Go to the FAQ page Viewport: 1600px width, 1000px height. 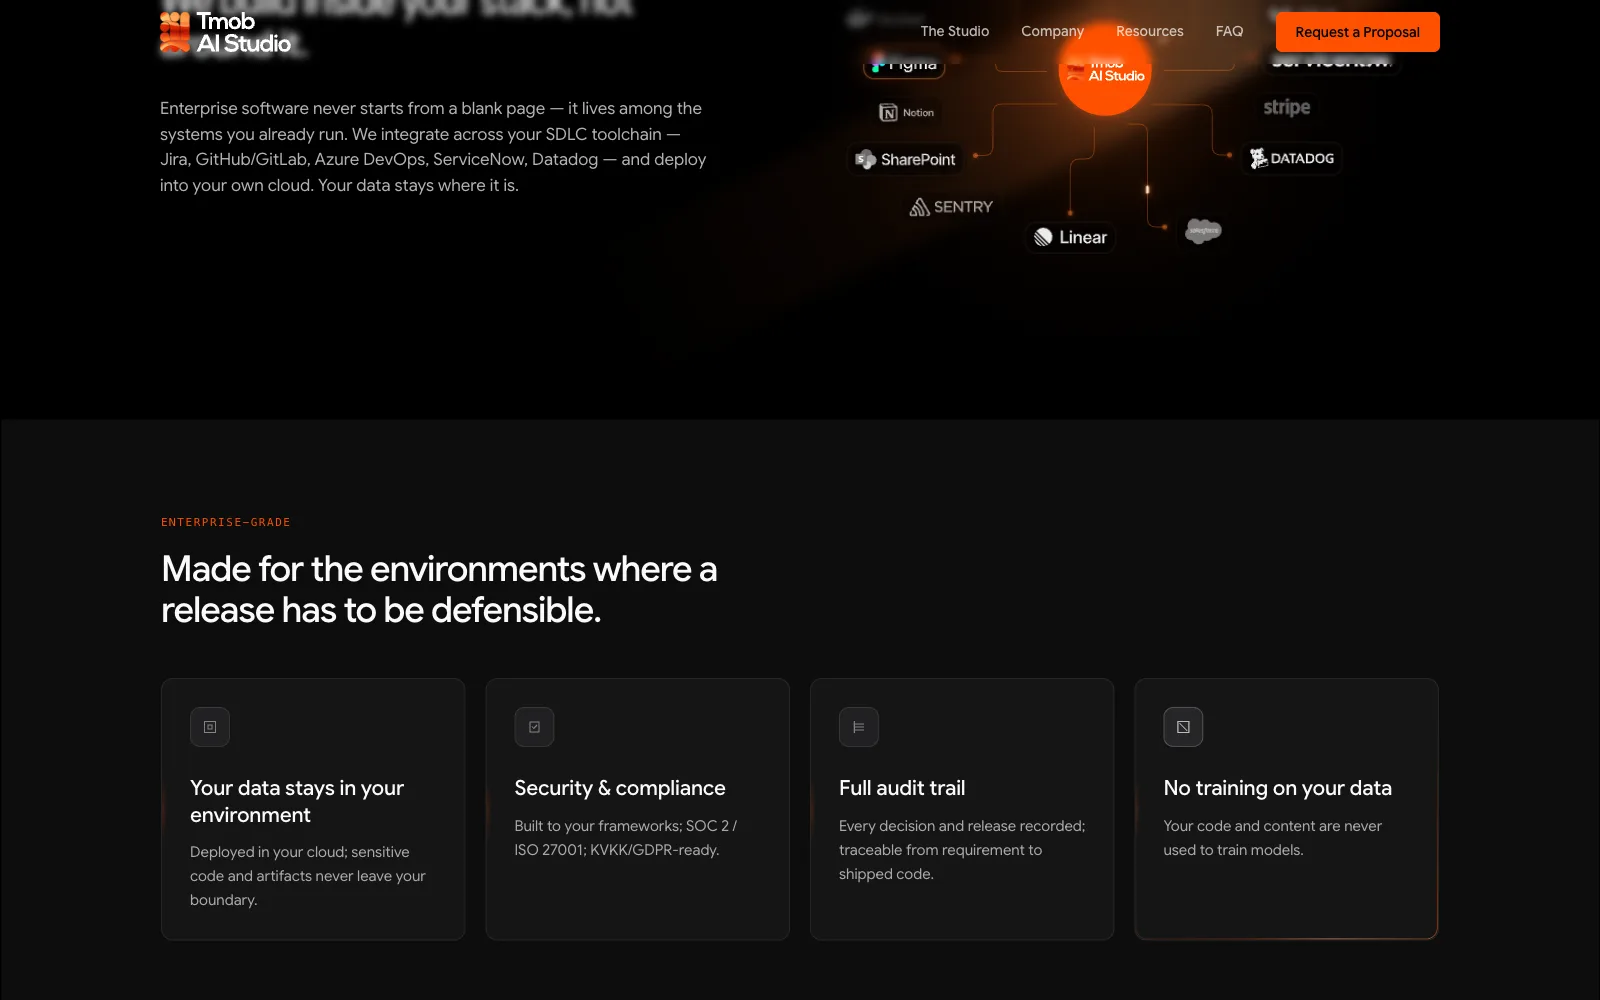point(1229,31)
